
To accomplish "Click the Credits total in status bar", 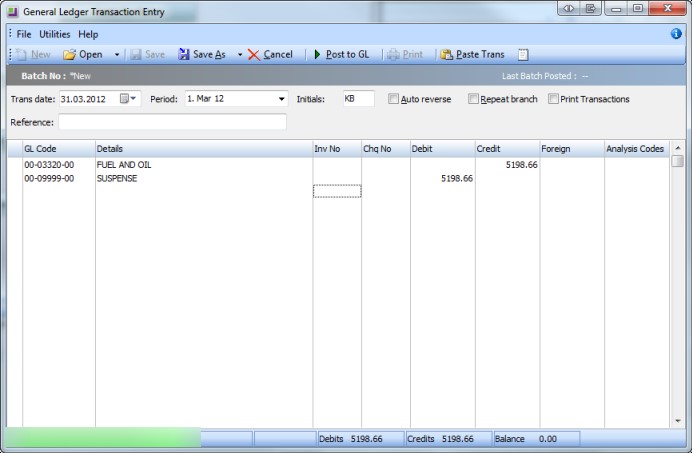I will [448, 439].
